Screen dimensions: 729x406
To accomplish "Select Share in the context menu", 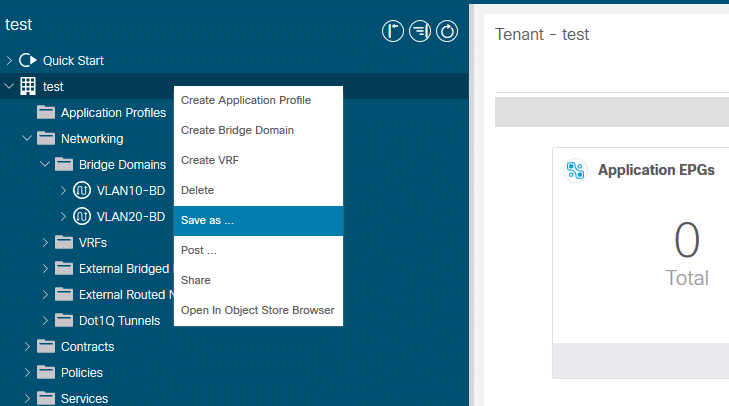I will click(x=258, y=280).
